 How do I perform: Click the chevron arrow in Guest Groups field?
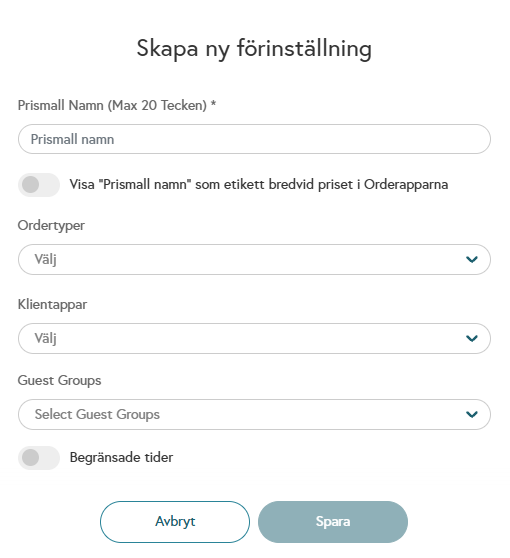472,414
